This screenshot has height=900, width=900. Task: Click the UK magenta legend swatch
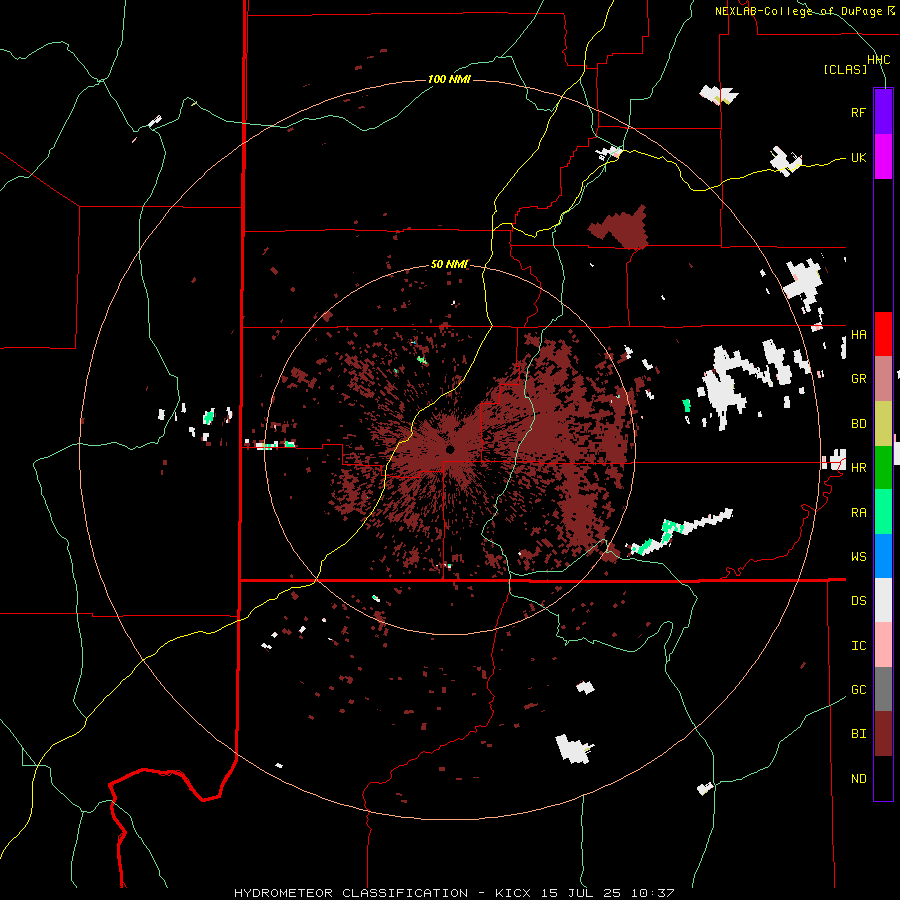tap(883, 157)
